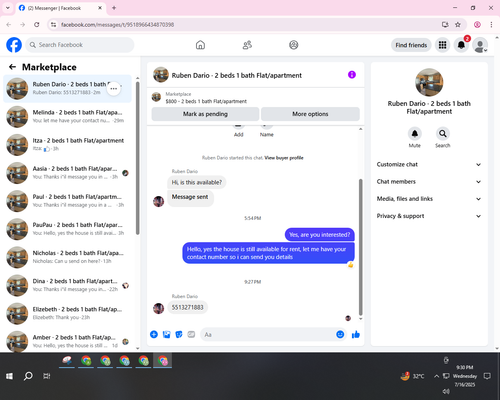Open more actions plus icon
Image resolution: width=500 pixels, height=400 pixels.
tap(154, 334)
